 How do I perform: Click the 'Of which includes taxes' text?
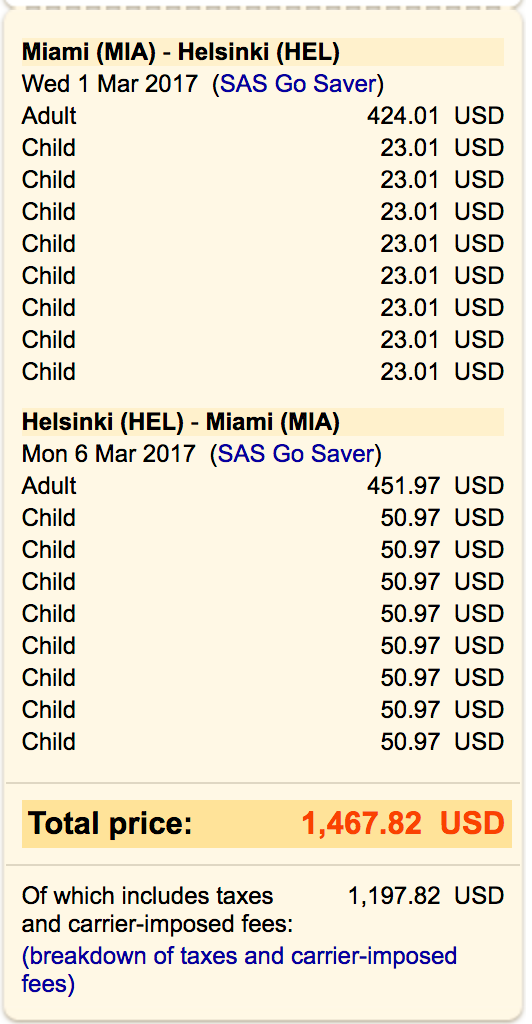click(148, 896)
